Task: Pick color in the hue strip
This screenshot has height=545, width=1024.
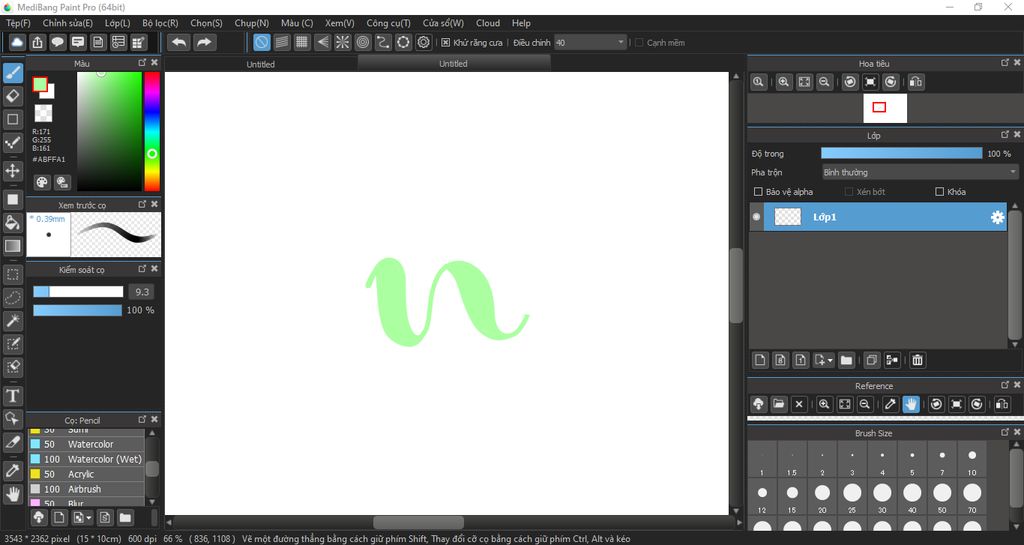Action: point(152,131)
